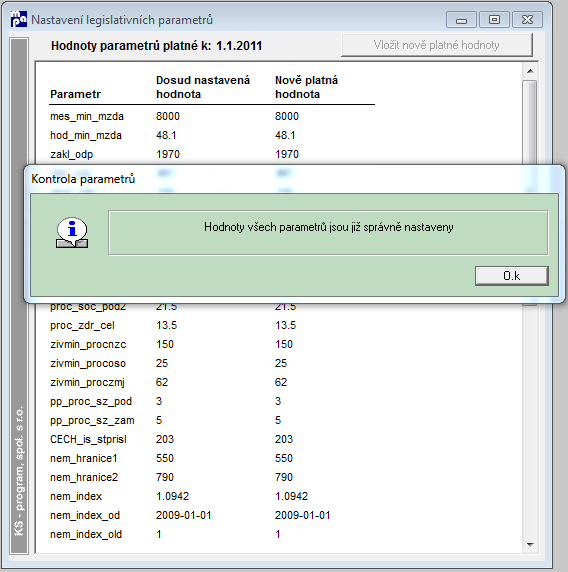This screenshot has width=568, height=572.
Task: Select the nem_index_od parameter name
Action: tap(85, 515)
